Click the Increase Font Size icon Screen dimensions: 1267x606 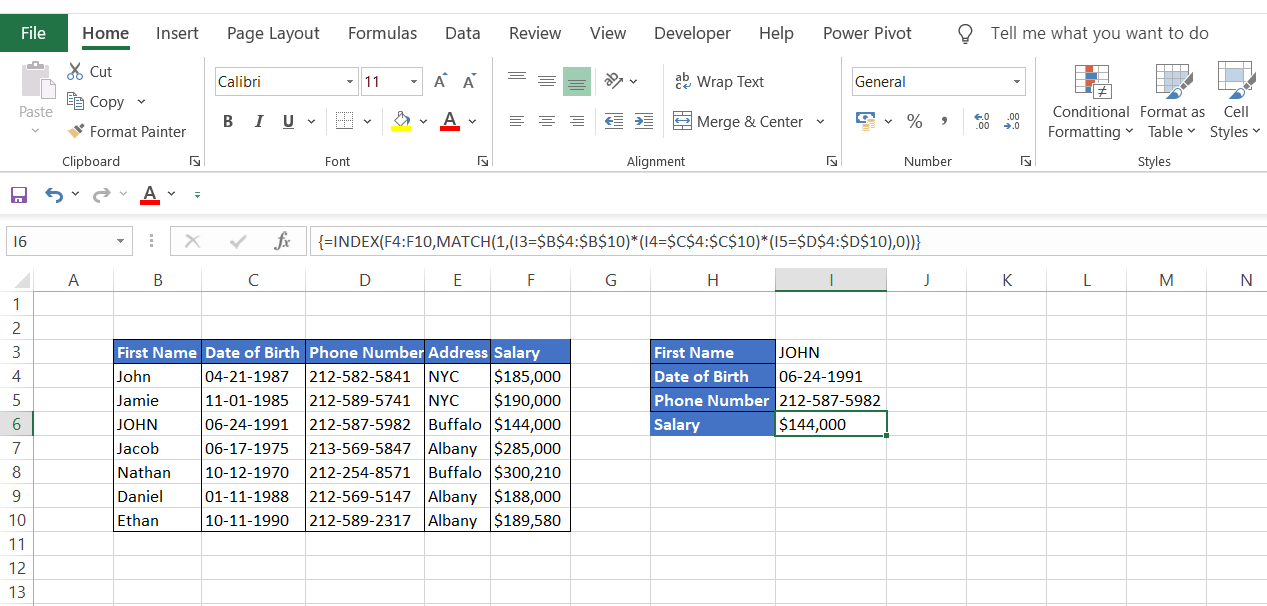pyautogui.click(x=441, y=82)
